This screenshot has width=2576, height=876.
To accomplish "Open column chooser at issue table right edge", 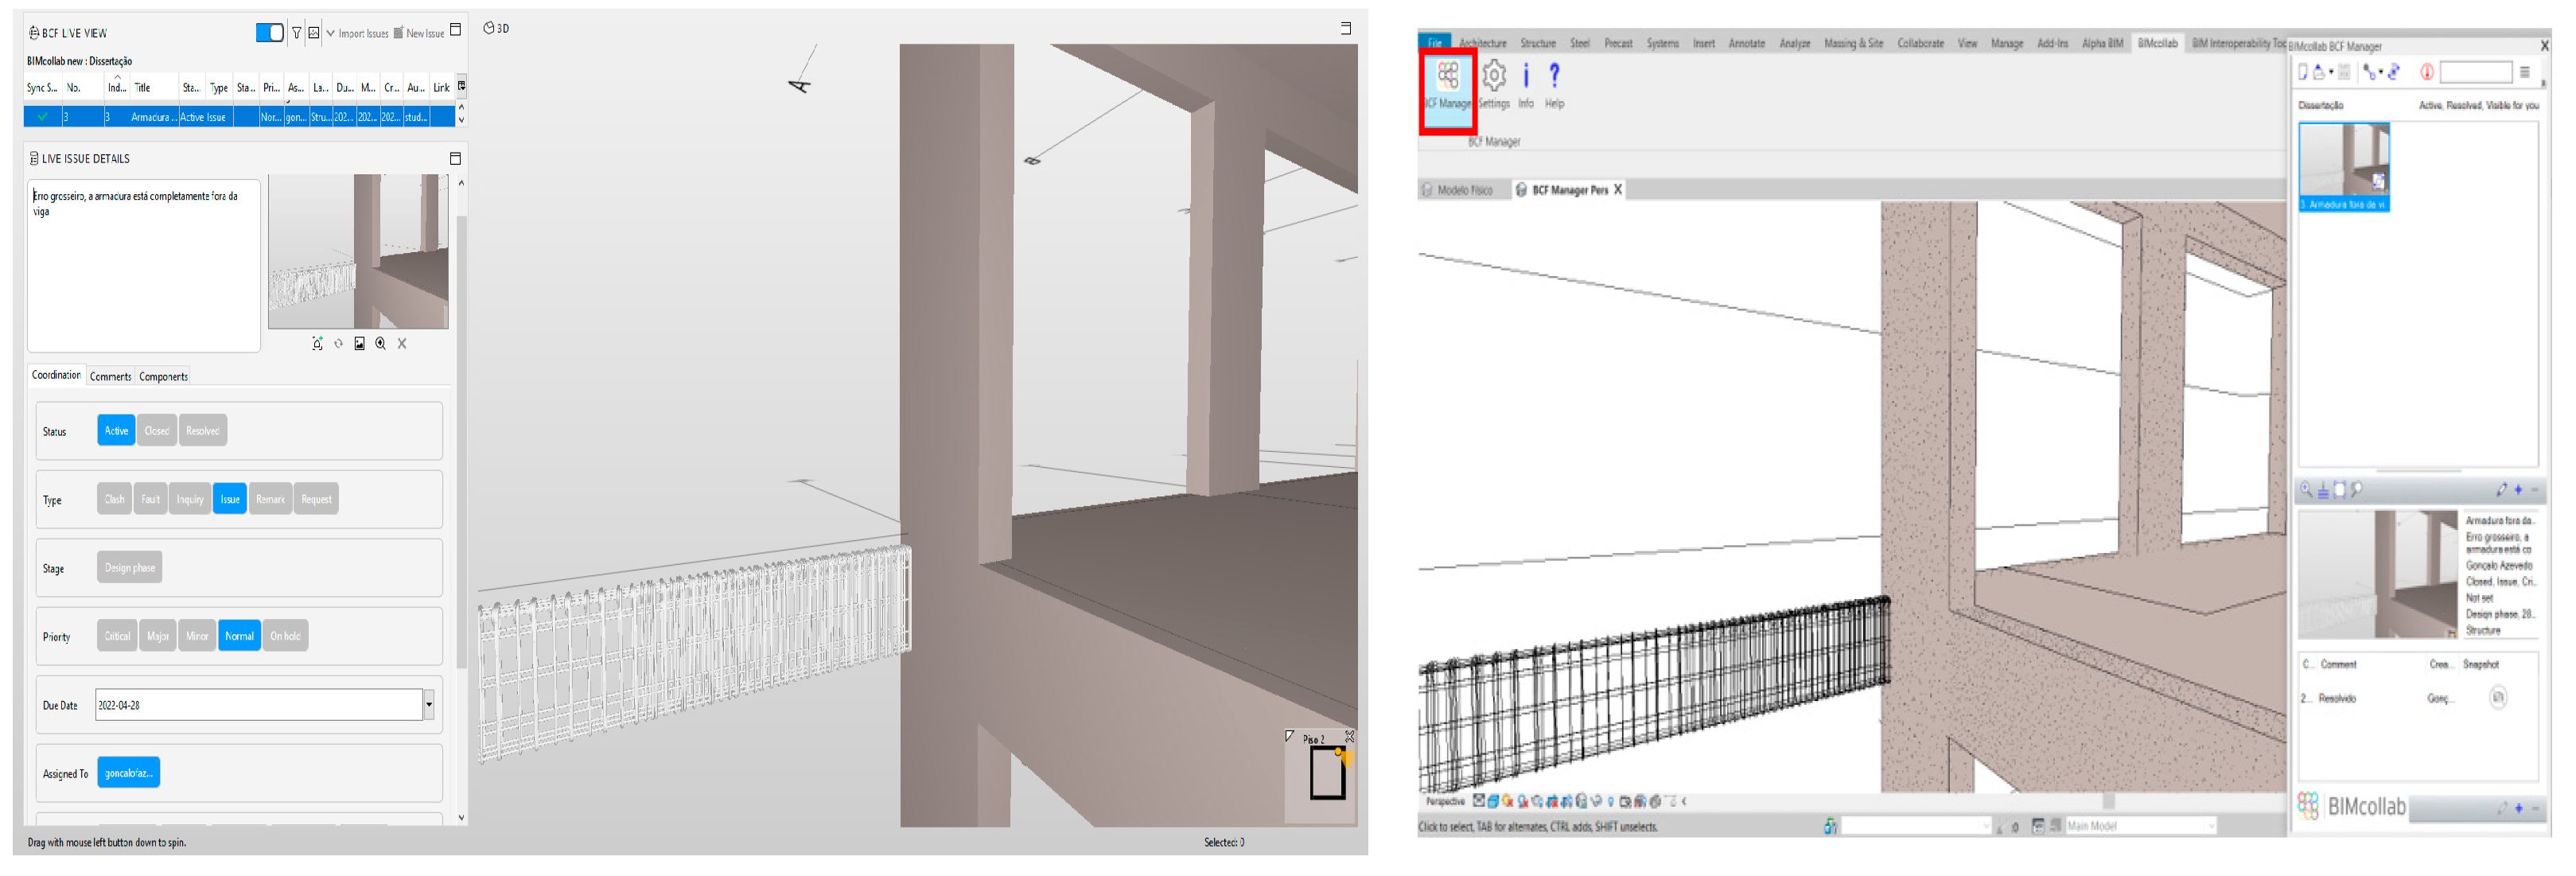I will click(461, 86).
